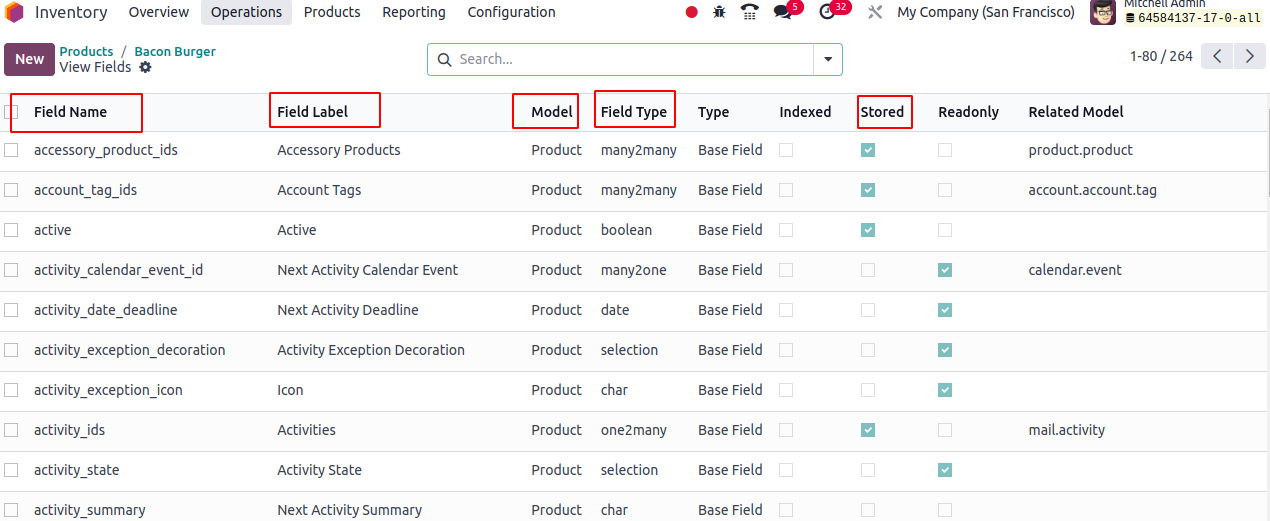The width and height of the screenshot is (1270, 521).
Task: Click the New button
Action: coord(29,59)
